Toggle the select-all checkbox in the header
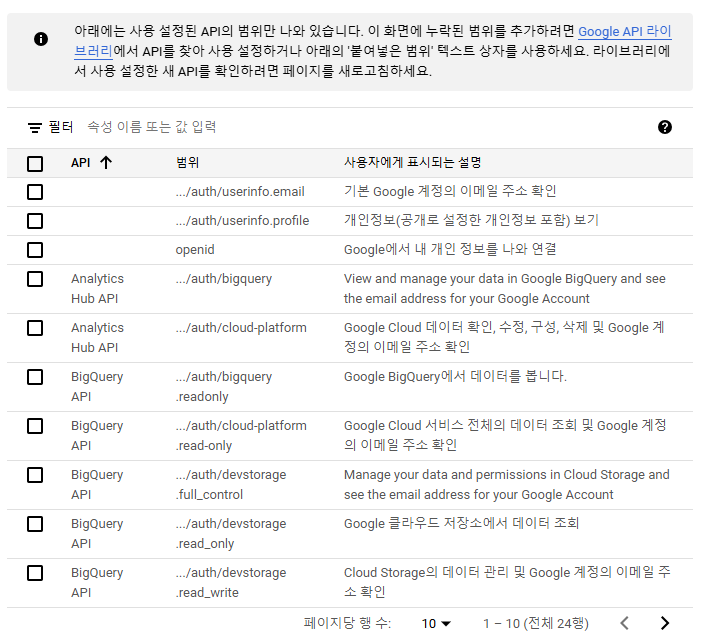Viewport: 711px width, 640px height. (x=35, y=163)
